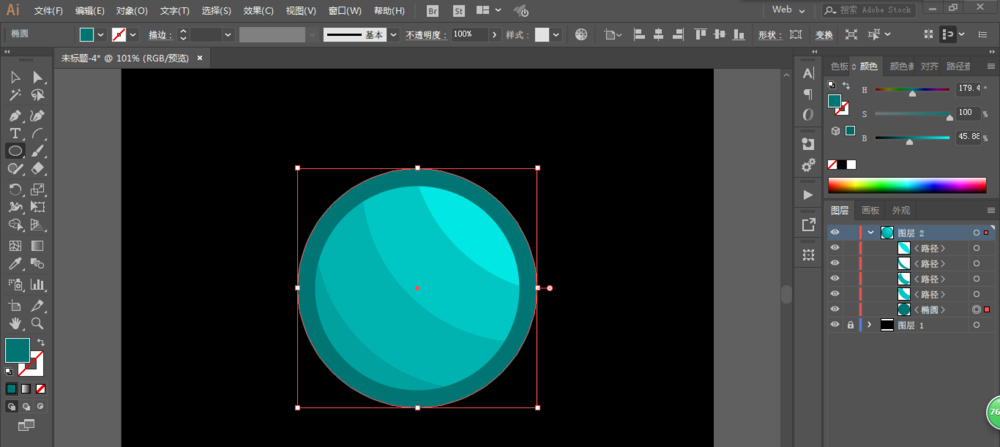Screen dimensions: 1000x447
Task: Expand the 图层 1 layer
Action: click(869, 325)
